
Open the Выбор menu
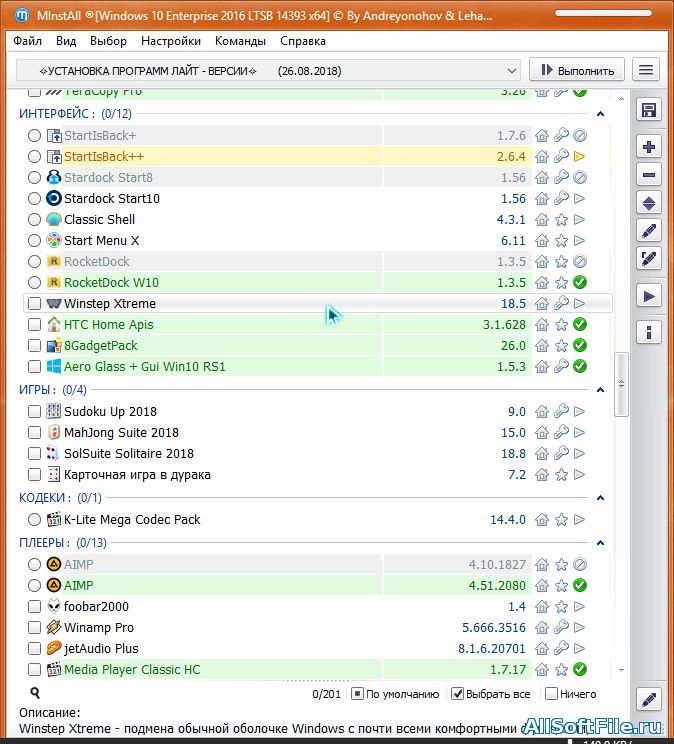[108, 41]
